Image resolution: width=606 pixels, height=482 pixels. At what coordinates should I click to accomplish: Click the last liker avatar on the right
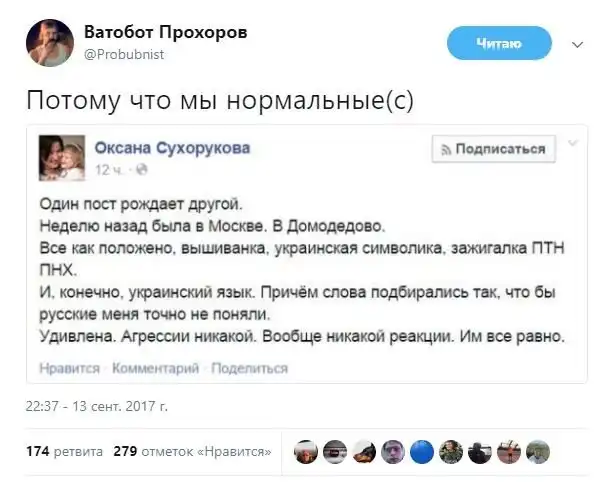click(x=538, y=452)
